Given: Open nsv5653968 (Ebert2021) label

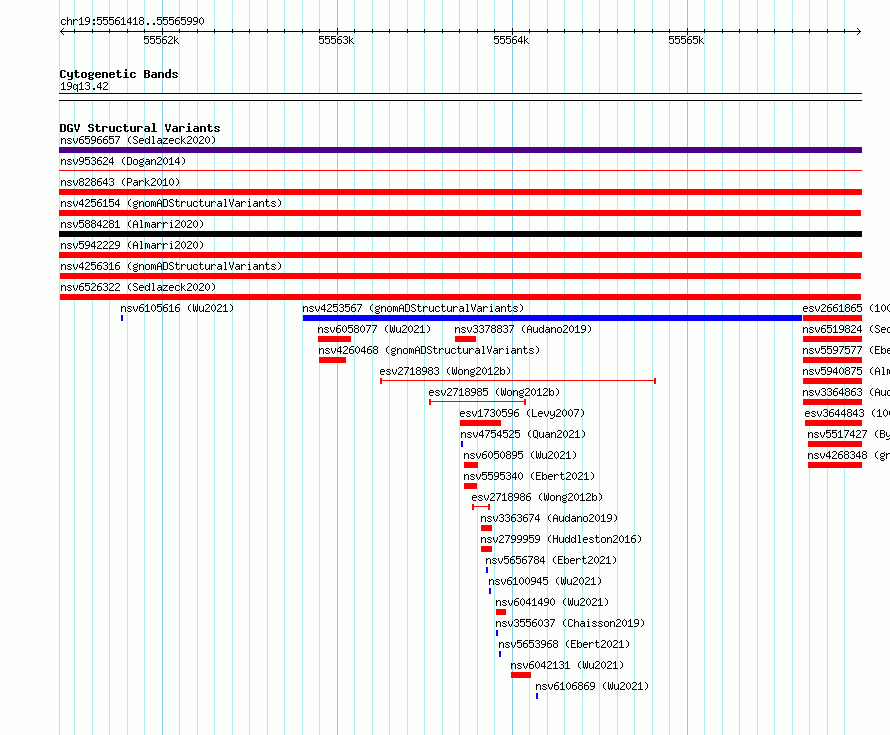Looking at the screenshot, I should point(564,644).
